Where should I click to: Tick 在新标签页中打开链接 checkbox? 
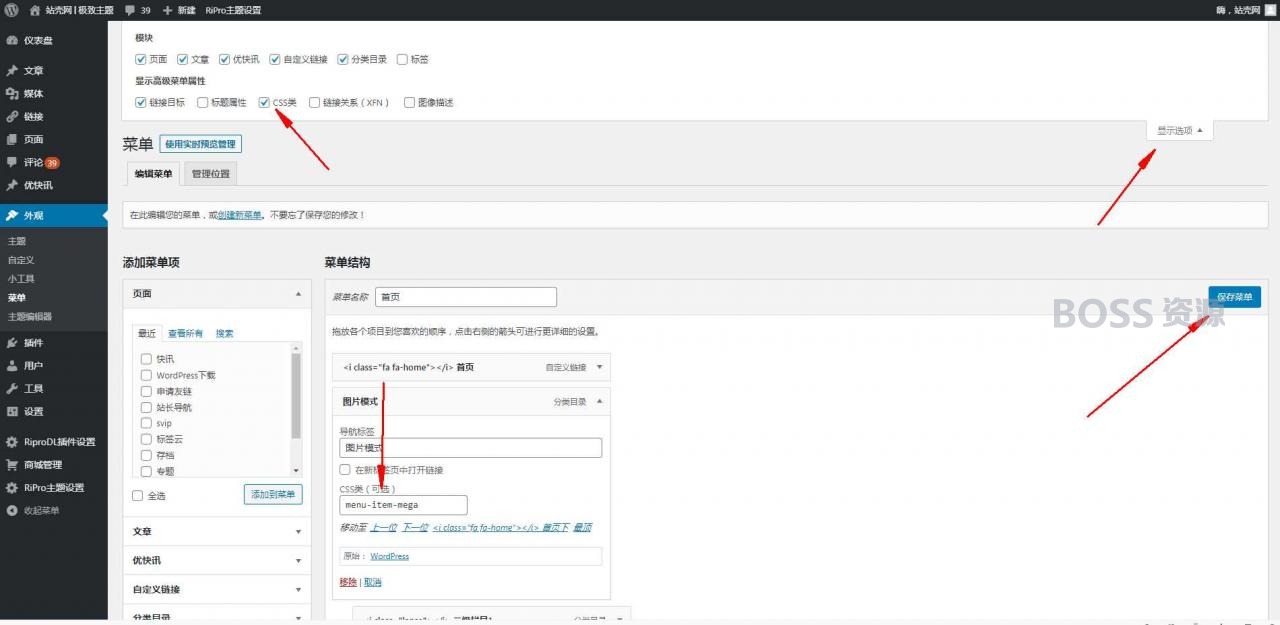(x=345, y=469)
